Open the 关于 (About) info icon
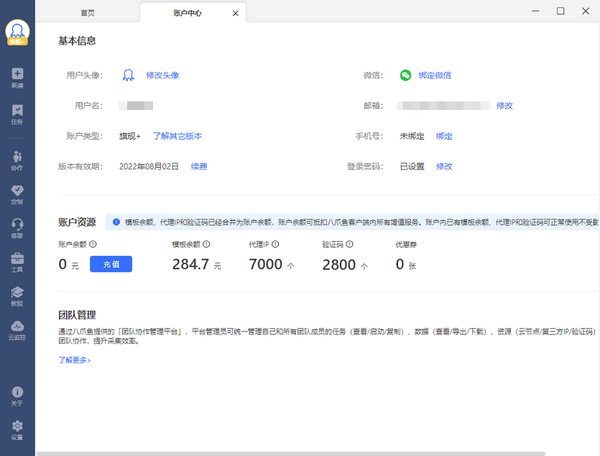The width and height of the screenshot is (600, 456). [17, 396]
